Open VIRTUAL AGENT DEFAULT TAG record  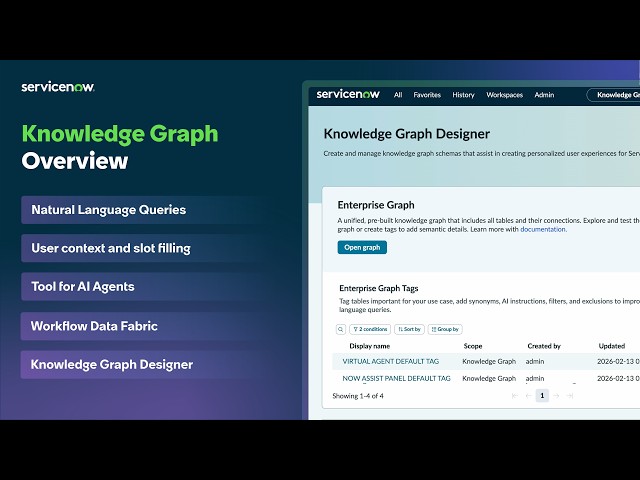coord(391,362)
